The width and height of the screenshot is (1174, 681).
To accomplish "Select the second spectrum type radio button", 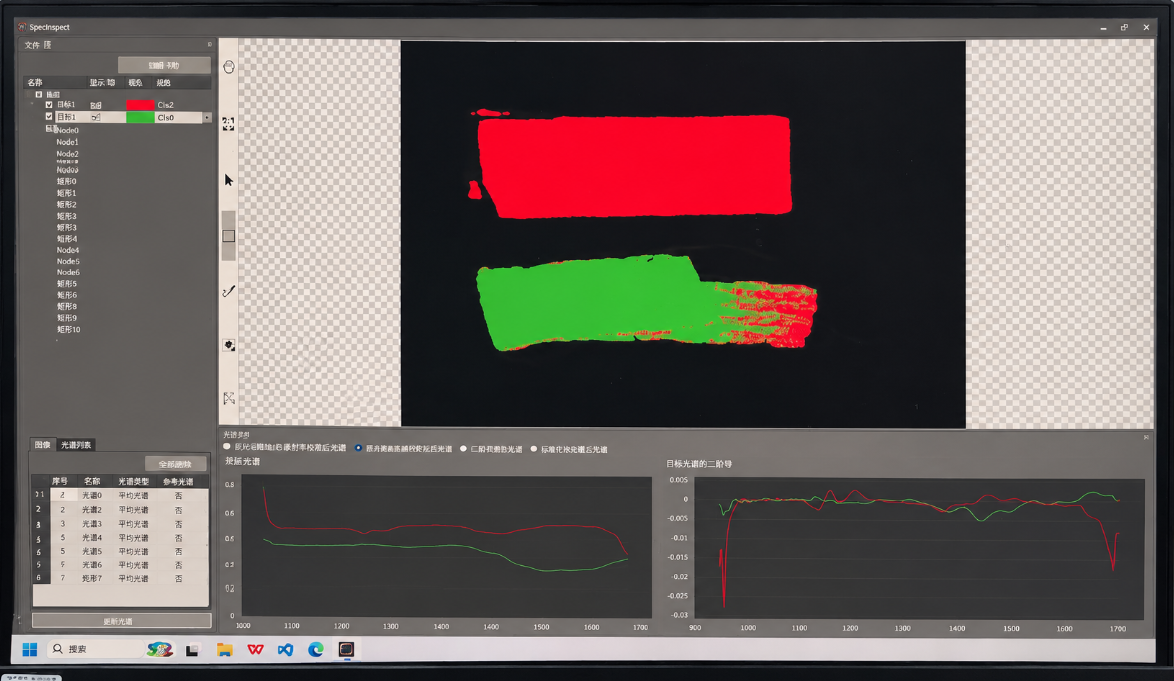I will point(358,448).
